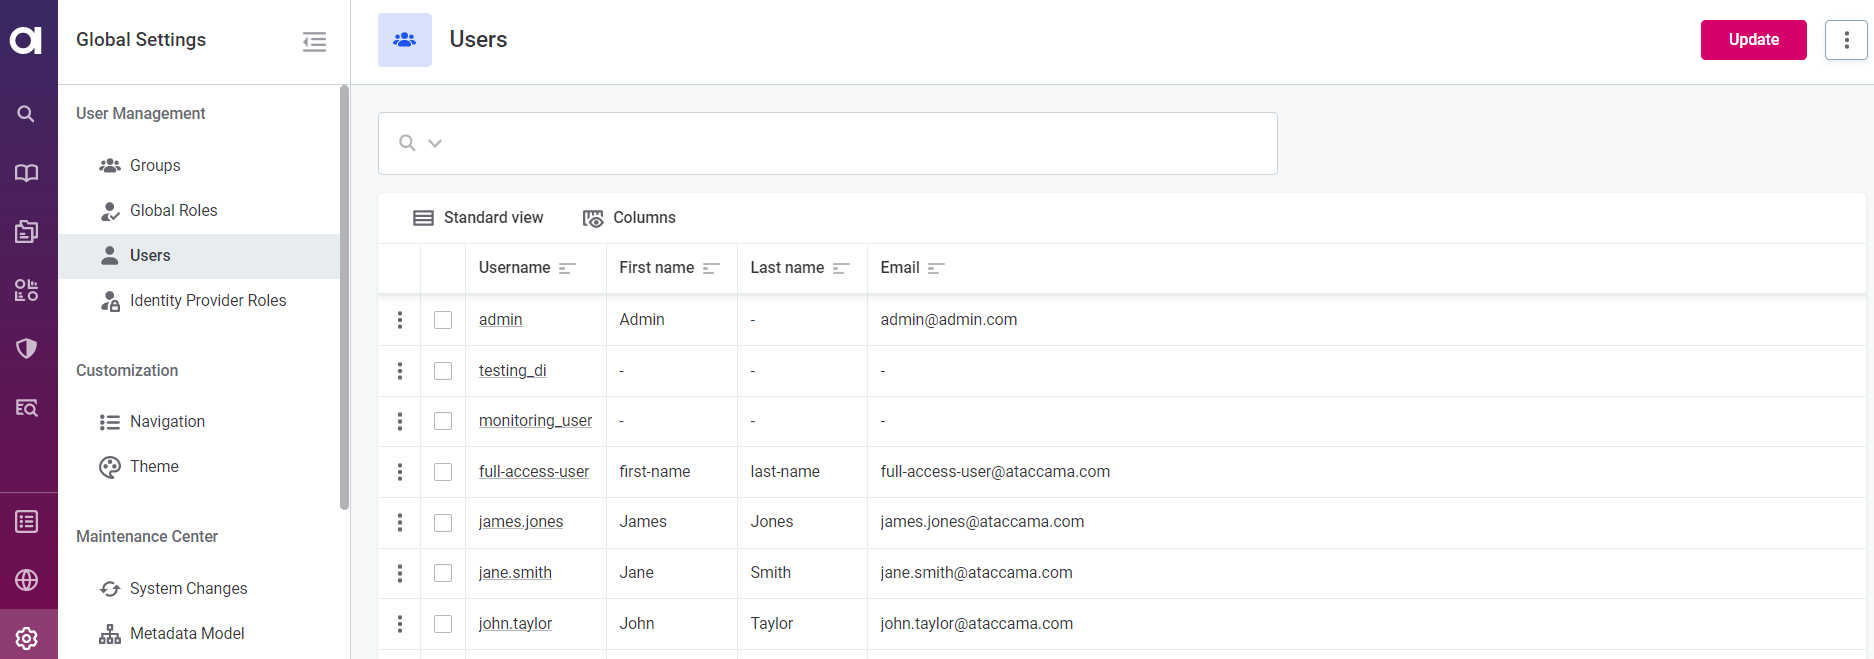Click the settings gear icon in rail
Image resolution: width=1874 pixels, height=659 pixels.
(26, 638)
